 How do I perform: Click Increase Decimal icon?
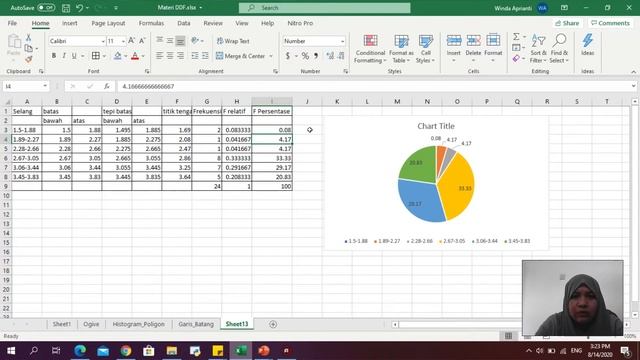330,56
